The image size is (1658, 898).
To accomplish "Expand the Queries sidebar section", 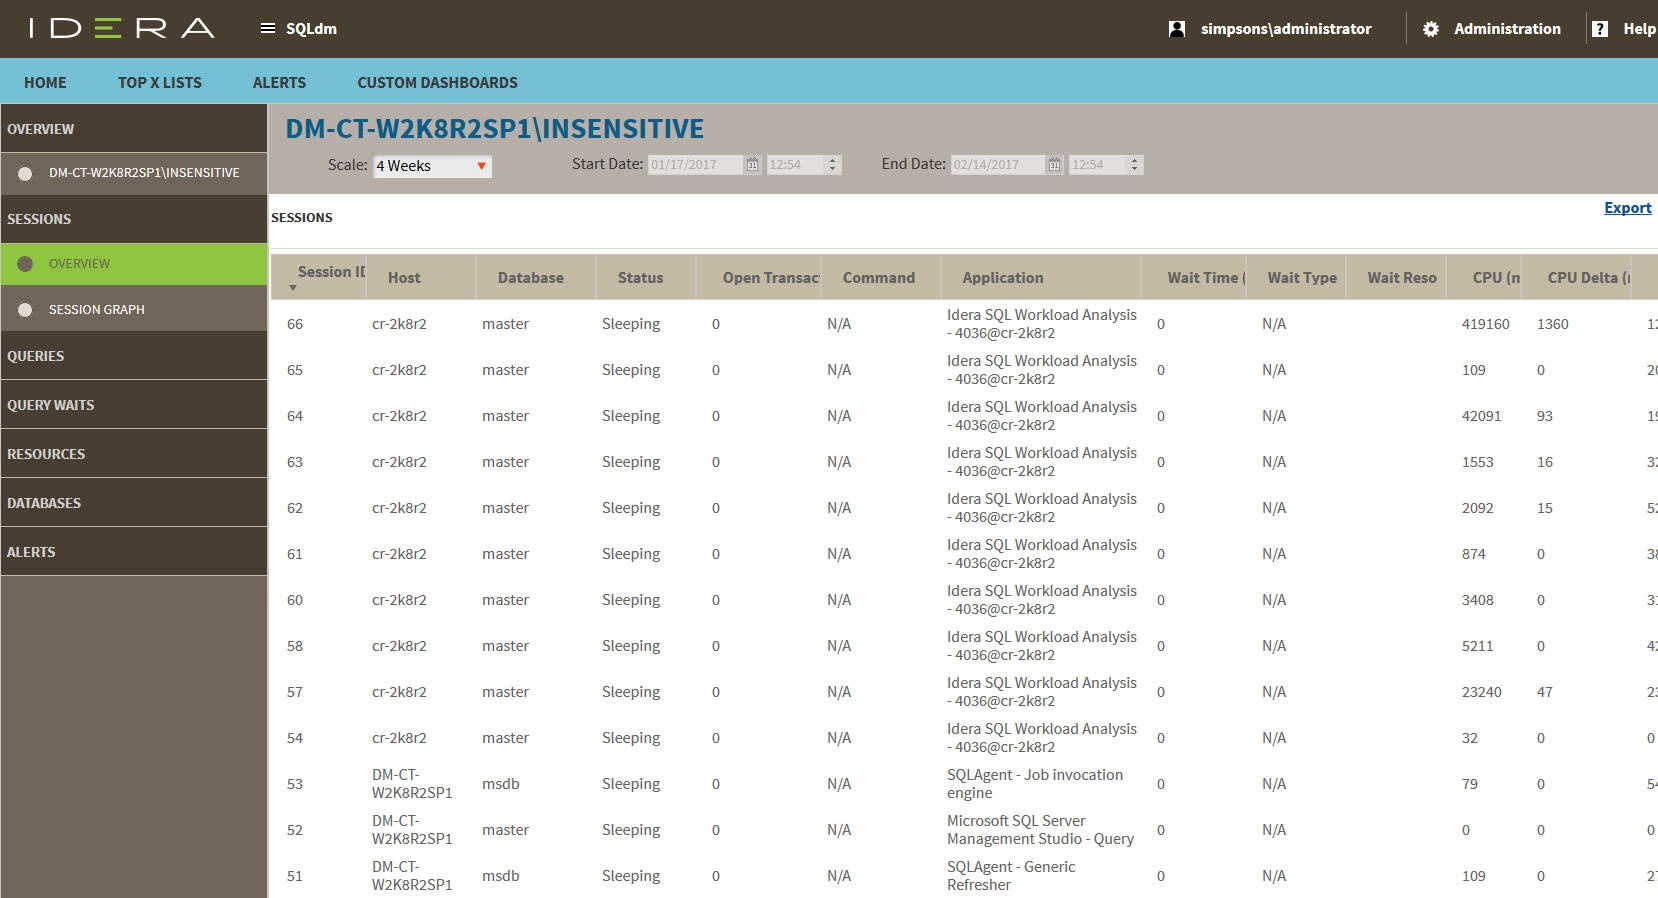I will [x=36, y=356].
